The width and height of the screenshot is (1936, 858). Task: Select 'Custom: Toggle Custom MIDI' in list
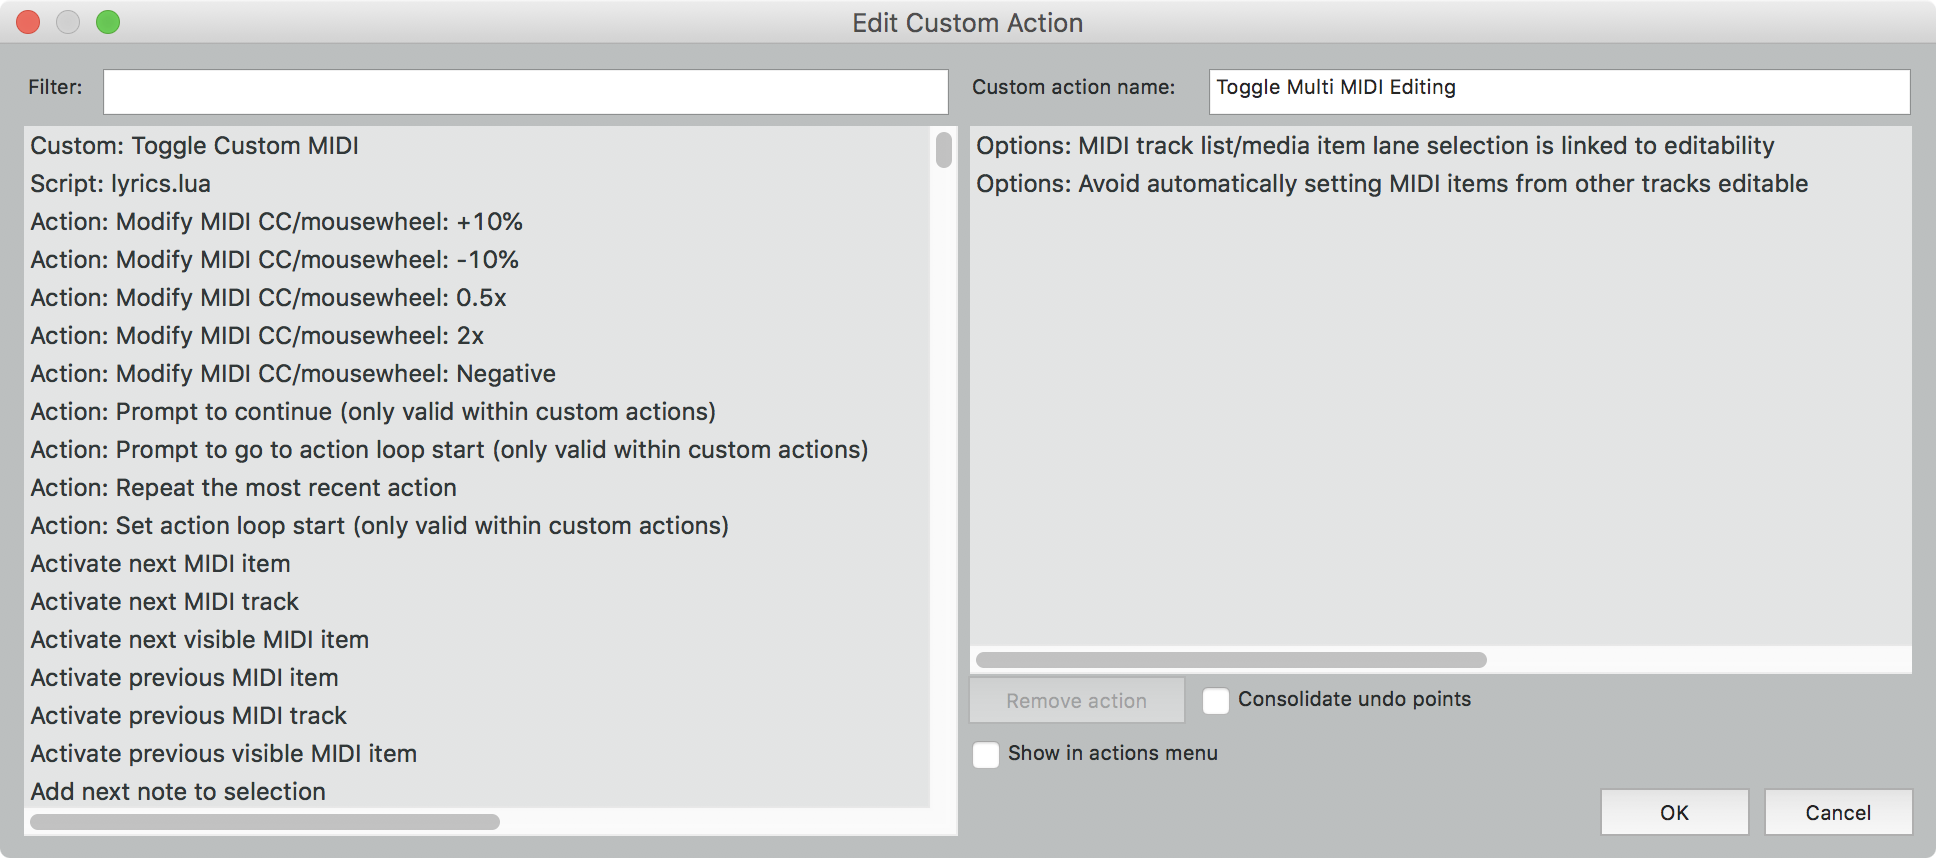coord(195,146)
